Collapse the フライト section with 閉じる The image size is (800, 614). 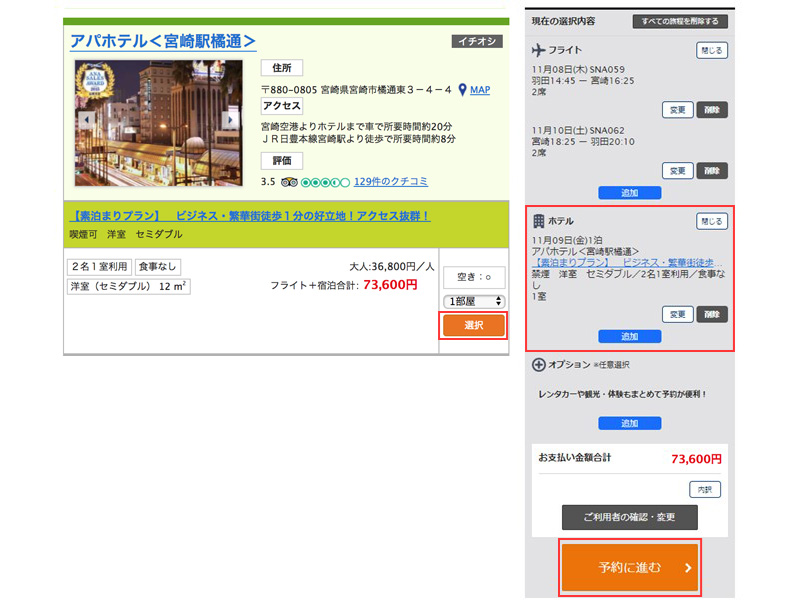[x=712, y=51]
